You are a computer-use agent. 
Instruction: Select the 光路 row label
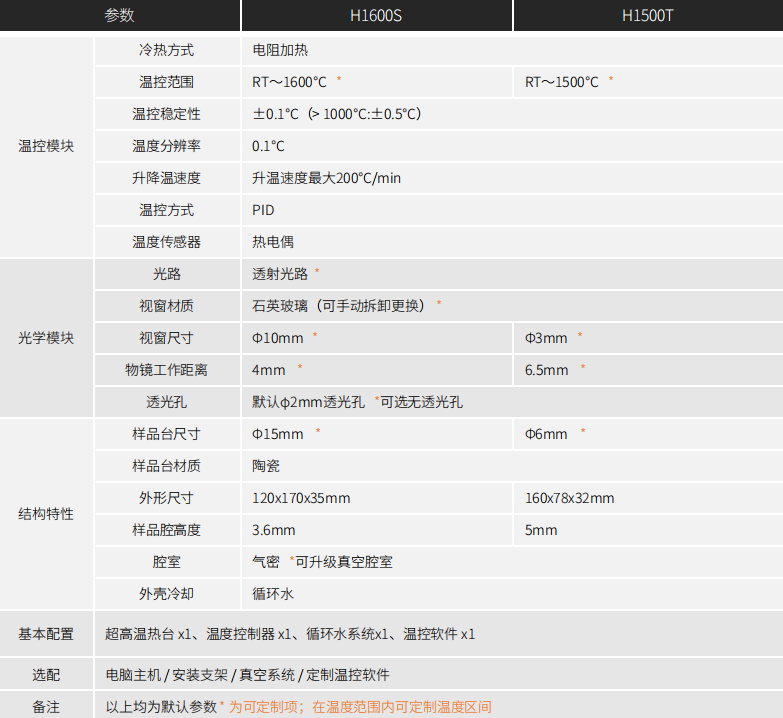166,274
